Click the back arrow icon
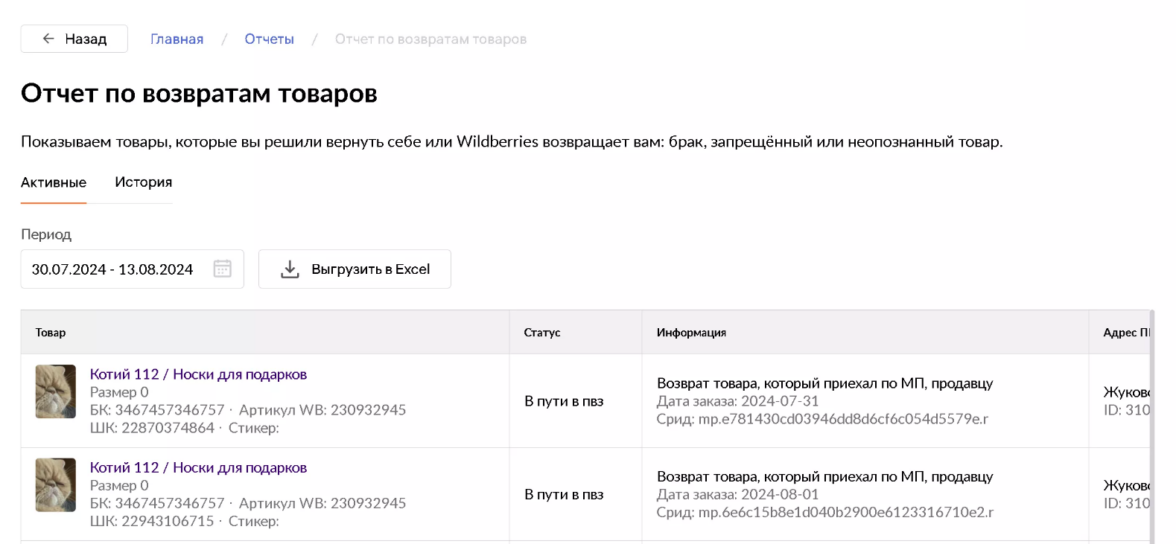The height and width of the screenshot is (544, 1176). point(49,39)
